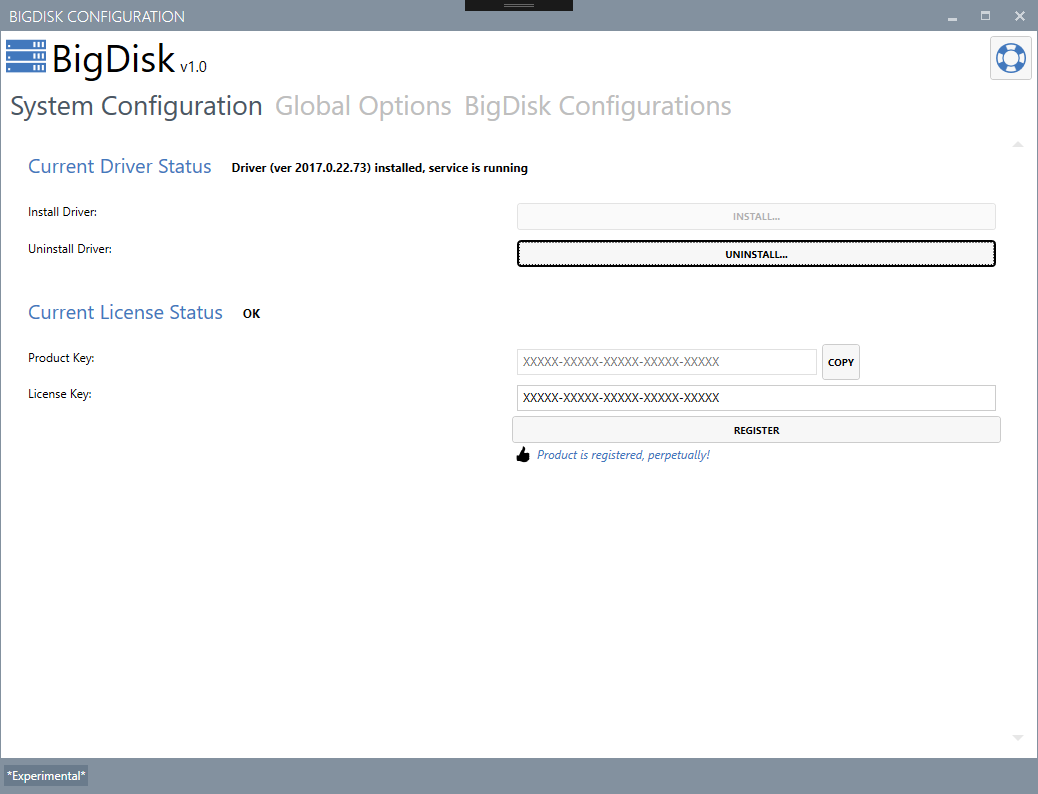1038x794 pixels.
Task: Focus the Product Key text field
Action: [x=666, y=362]
